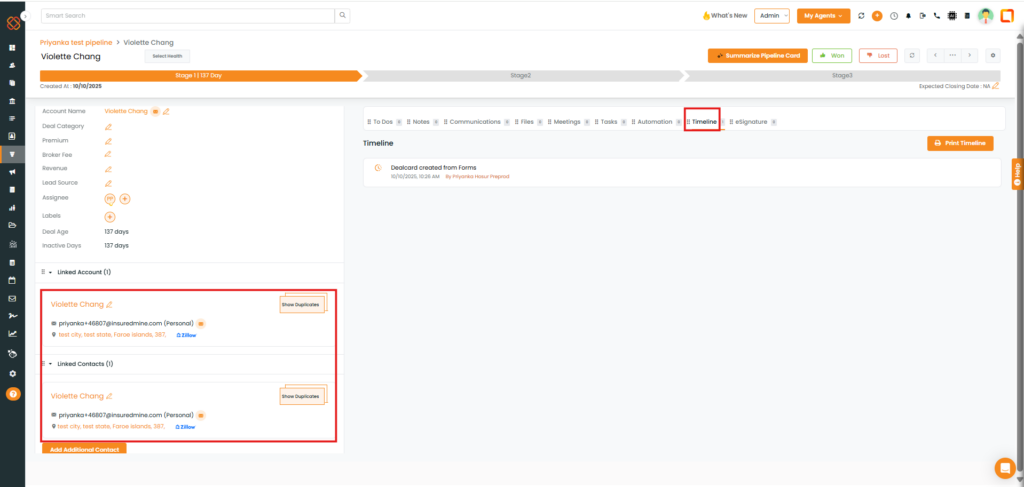
Task: Click the orange plus quick-add icon
Action: 877,16
